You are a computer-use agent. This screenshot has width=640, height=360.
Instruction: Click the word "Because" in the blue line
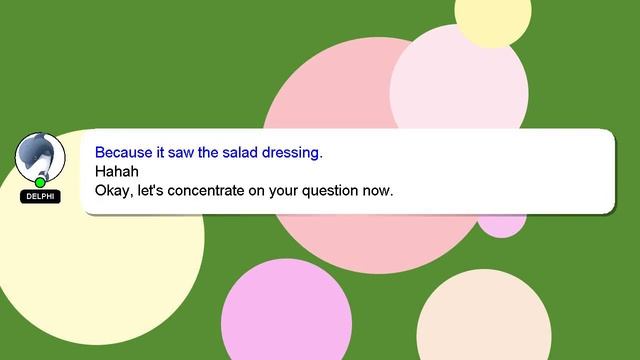(x=124, y=152)
